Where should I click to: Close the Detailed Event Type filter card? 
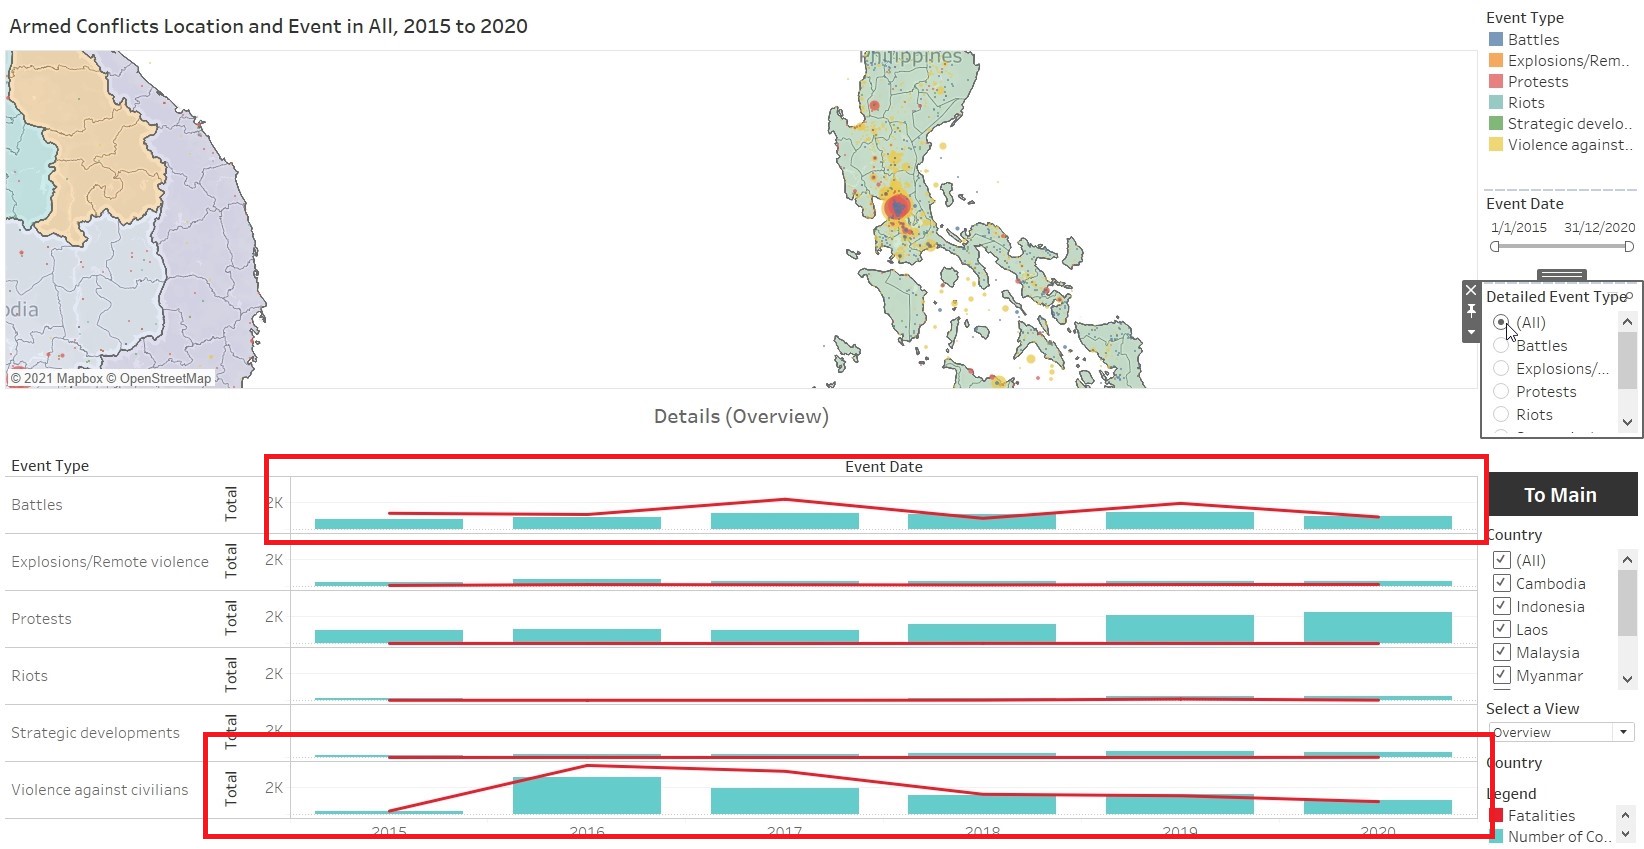coord(1470,290)
